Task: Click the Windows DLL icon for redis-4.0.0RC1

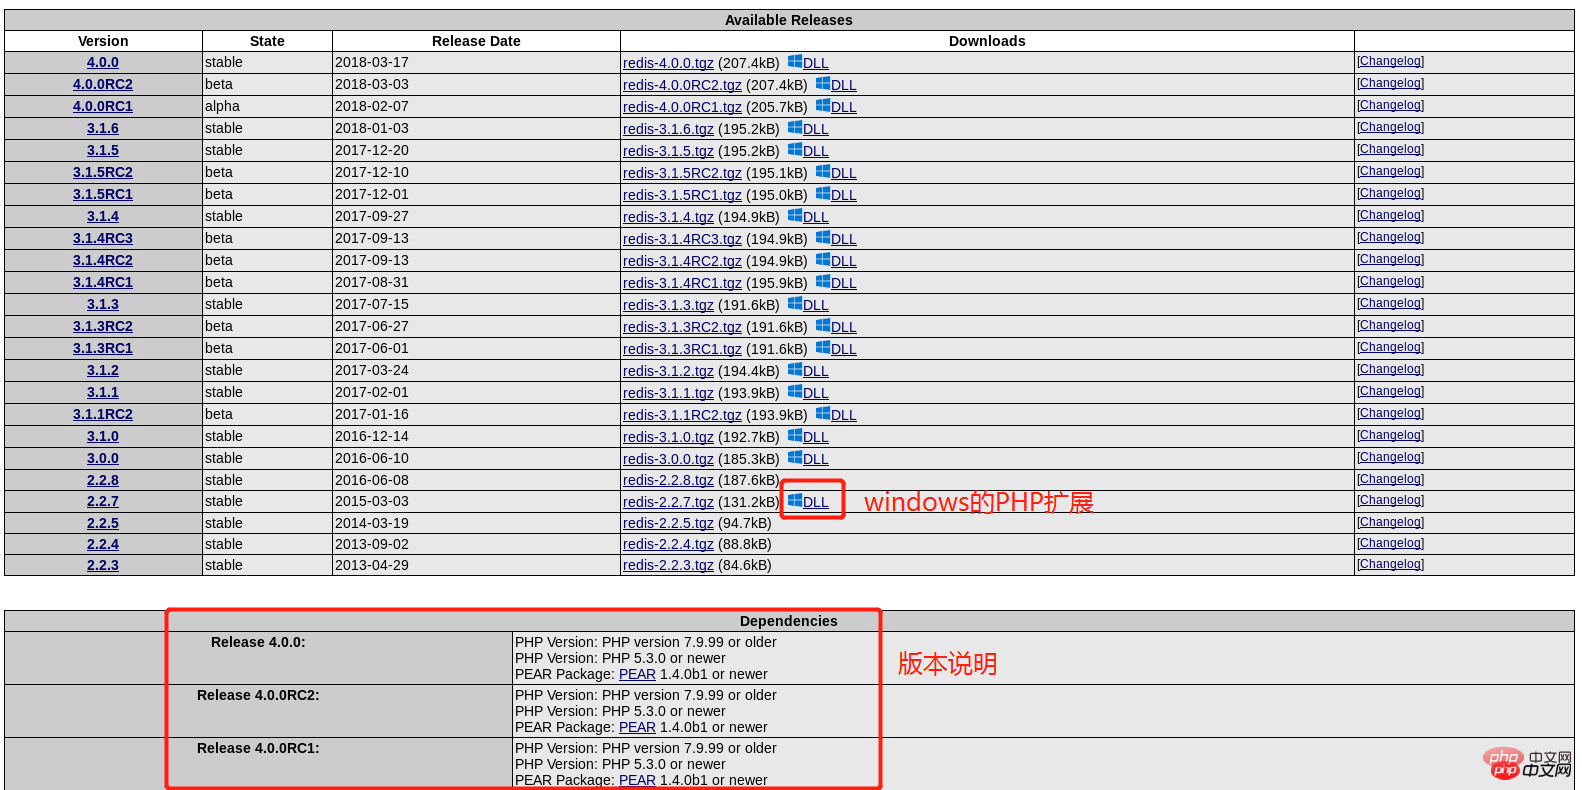Action: [x=823, y=106]
